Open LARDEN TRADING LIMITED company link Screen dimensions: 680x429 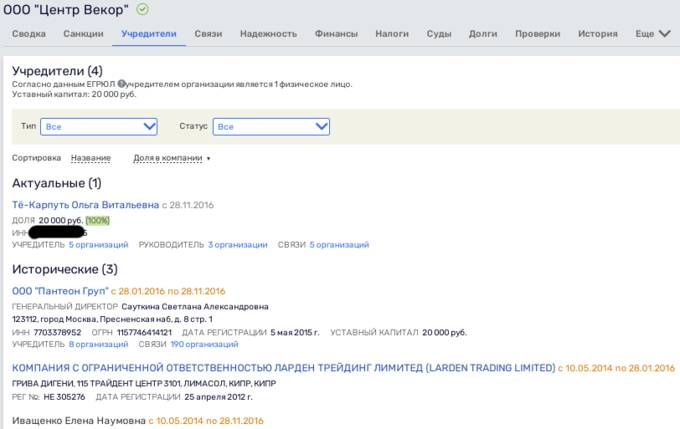pyautogui.click(x=284, y=368)
